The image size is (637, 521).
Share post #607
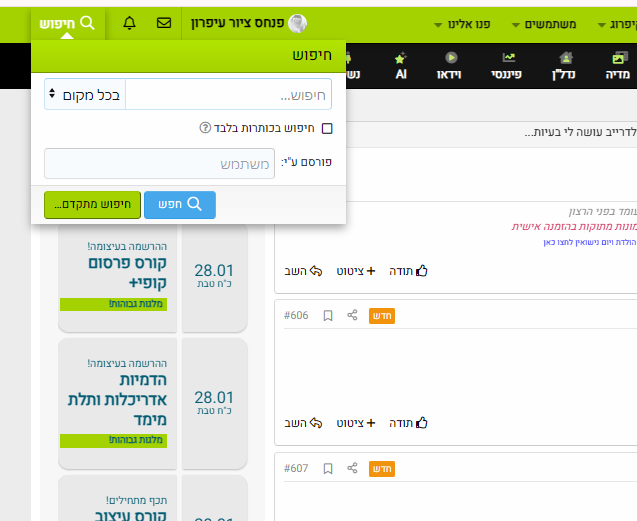(352, 468)
